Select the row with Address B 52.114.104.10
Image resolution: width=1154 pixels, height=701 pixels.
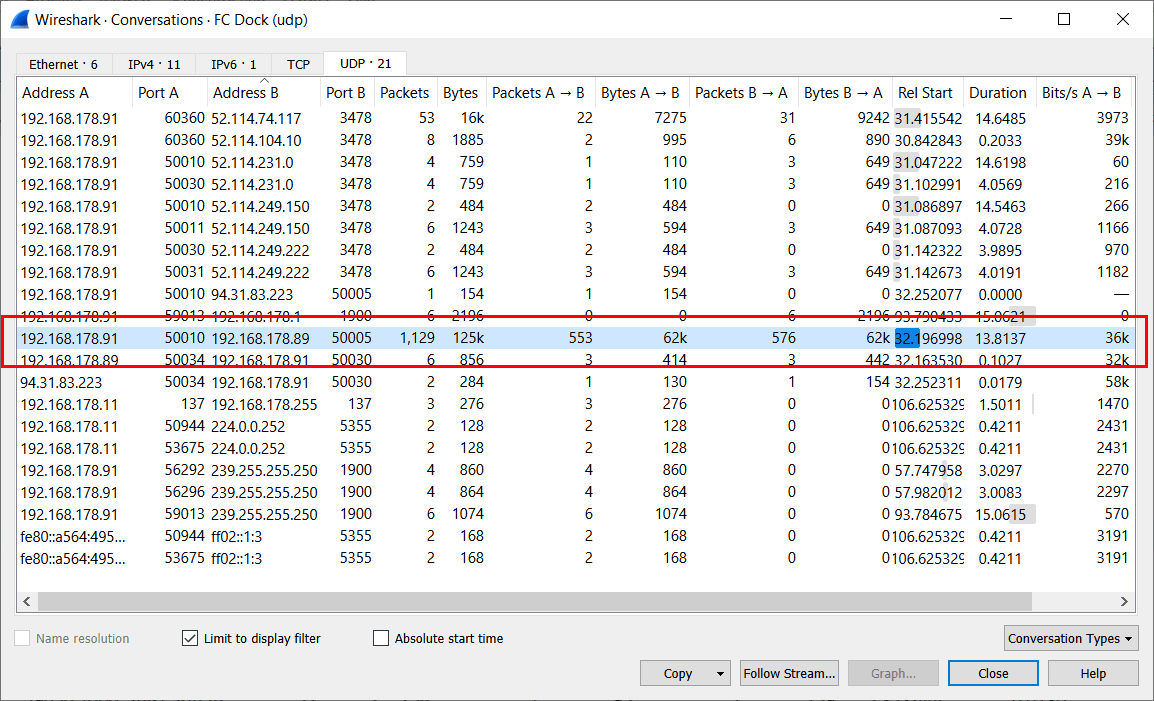[x=576, y=140]
